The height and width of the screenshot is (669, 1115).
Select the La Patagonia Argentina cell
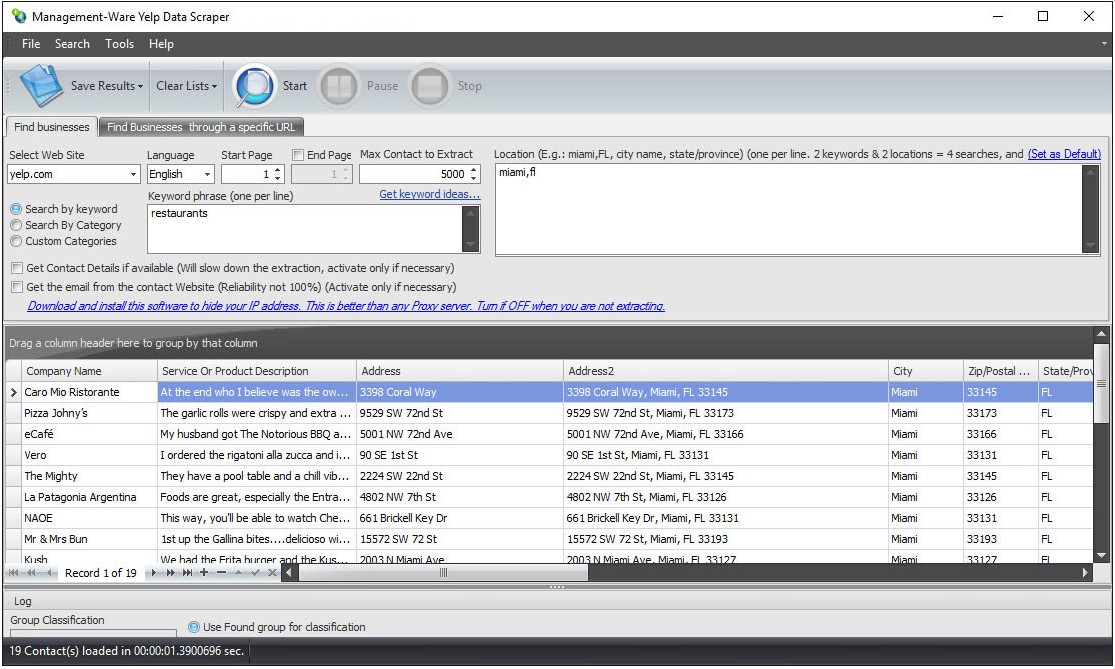(90, 497)
